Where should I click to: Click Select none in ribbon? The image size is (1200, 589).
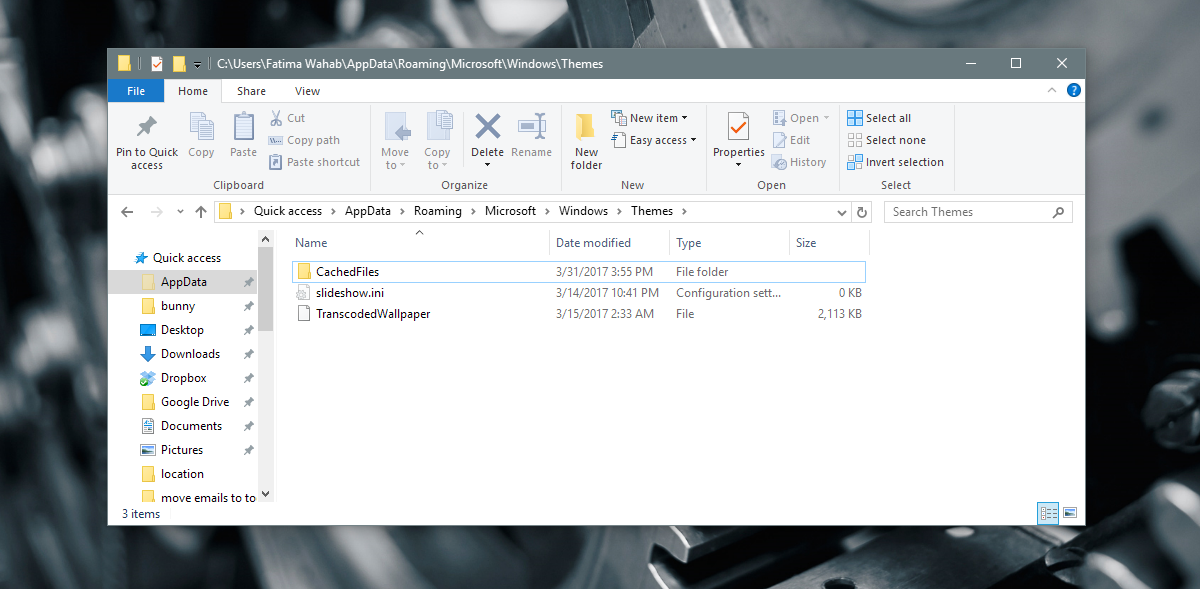886,140
